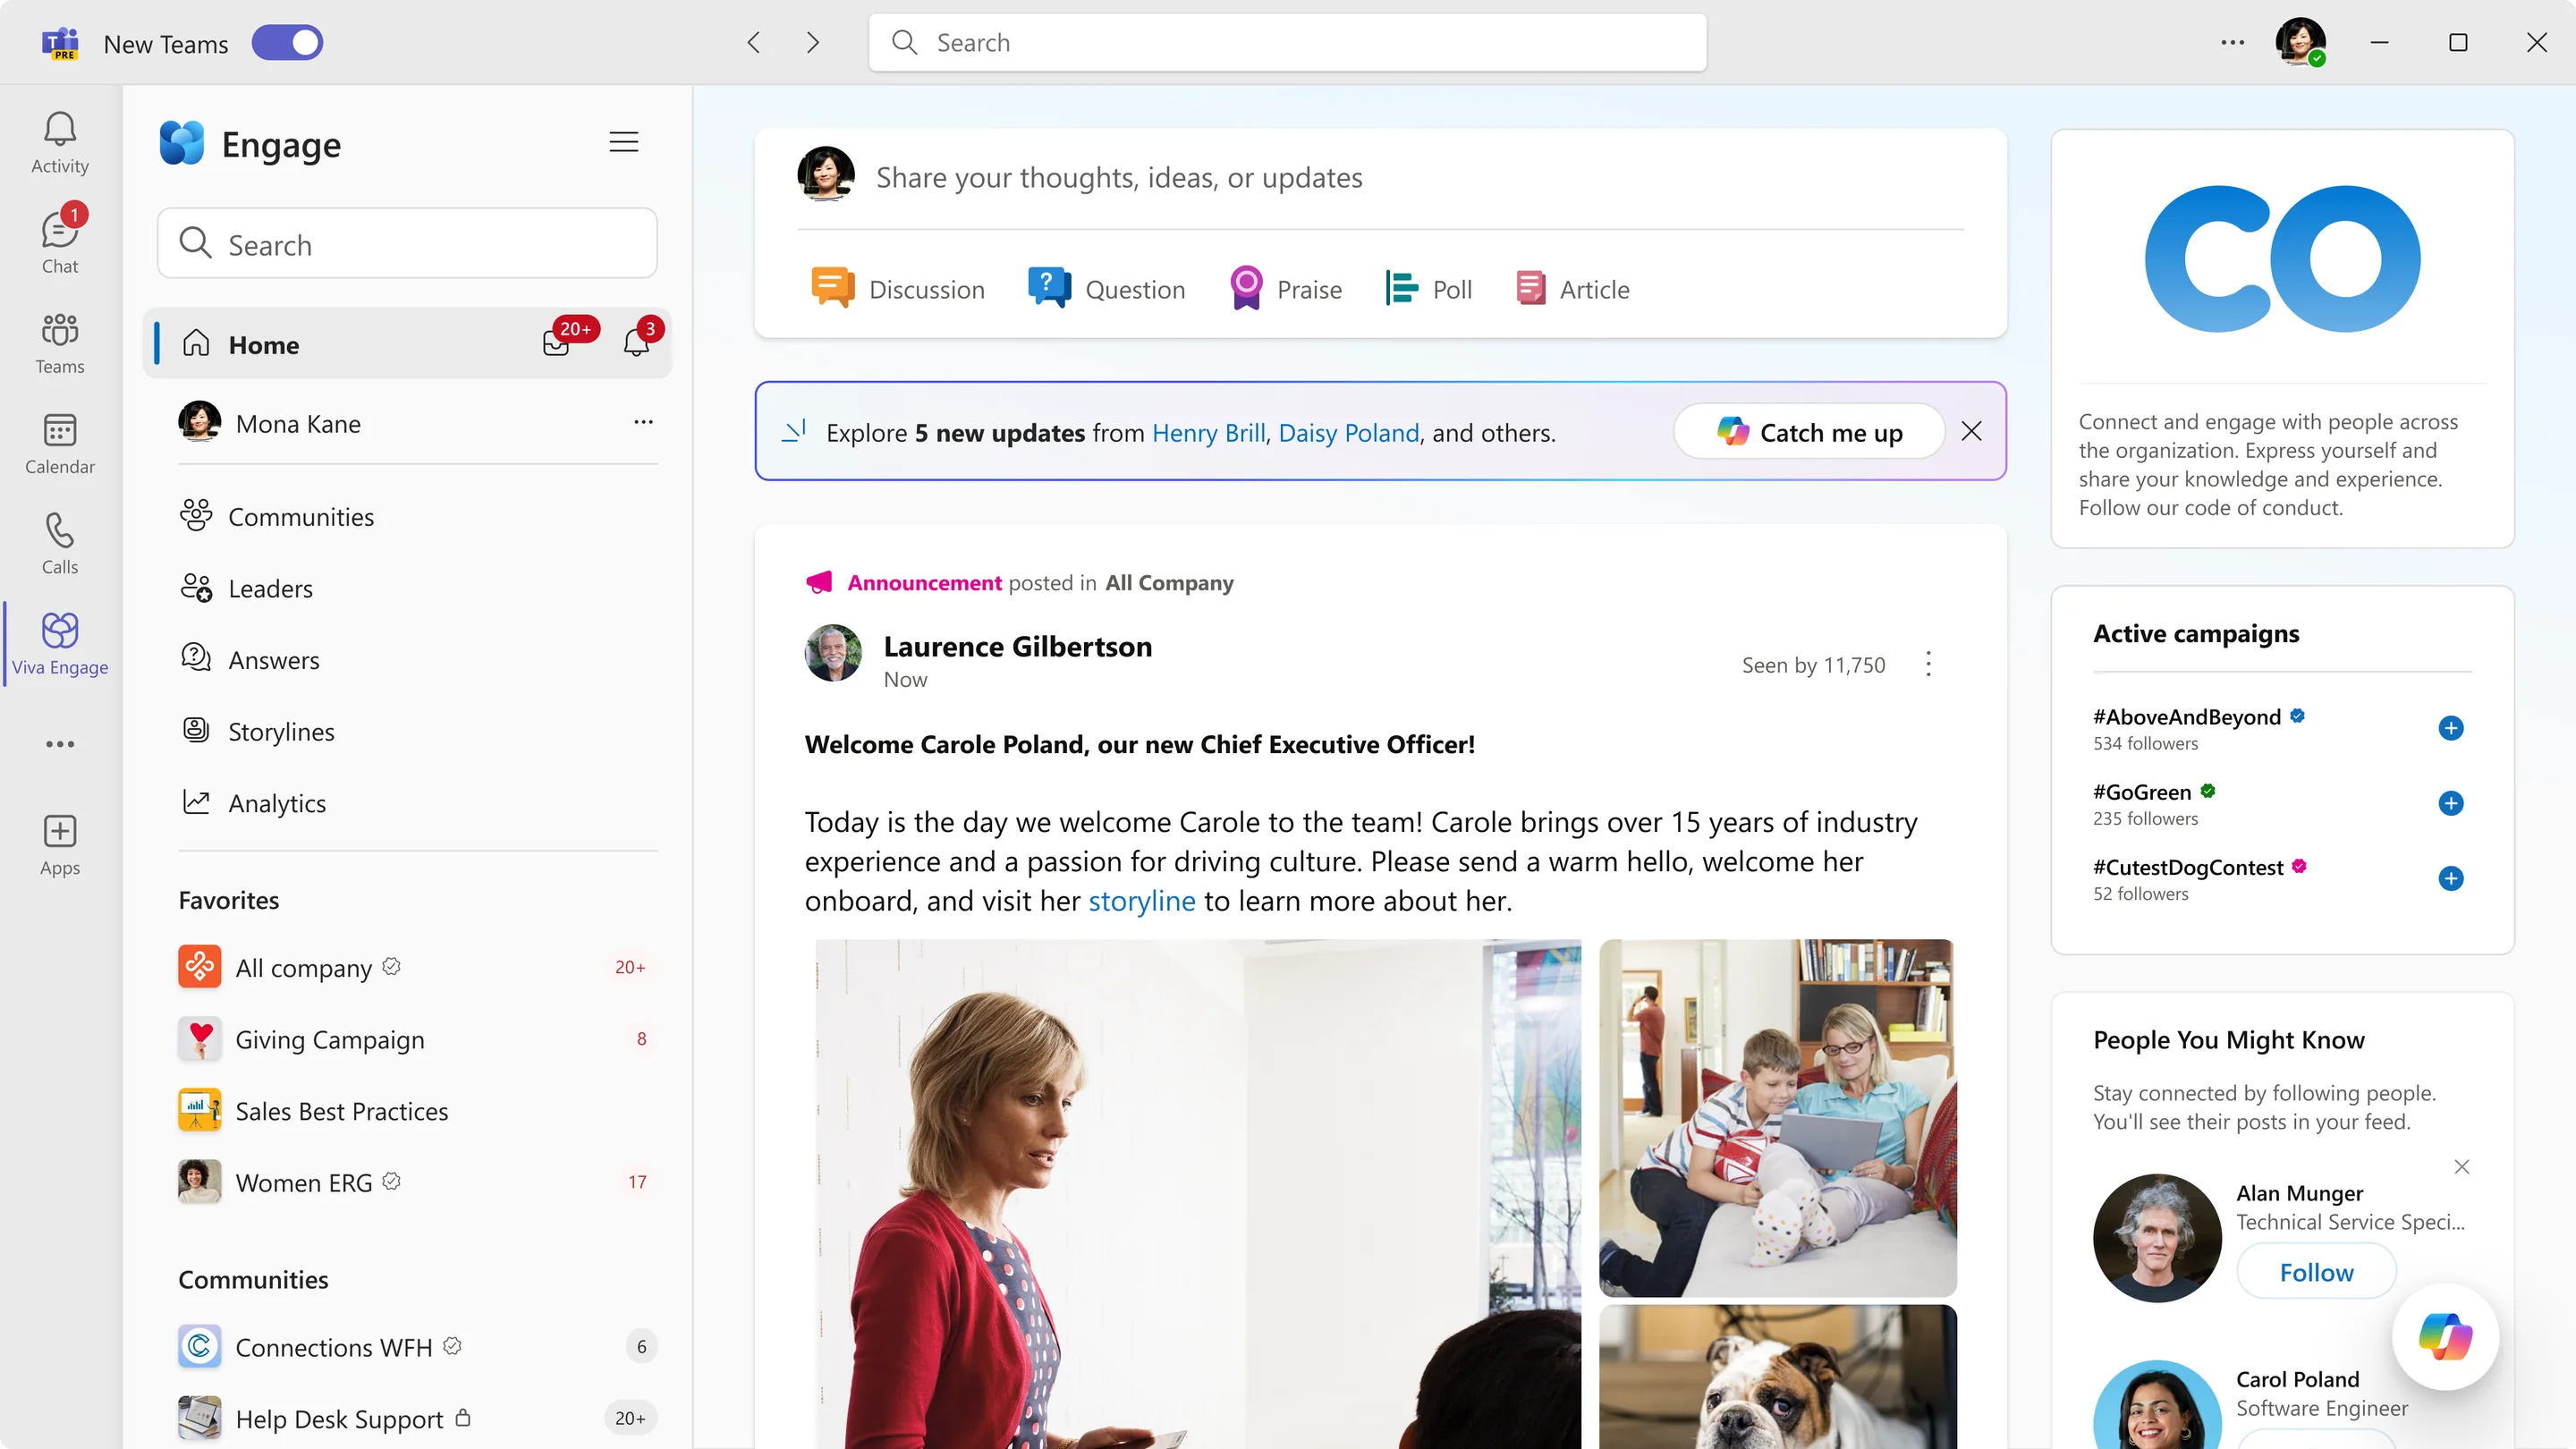Open Settings and more ellipsis in title bar
The width and height of the screenshot is (2576, 1449).
pos(2232,42)
